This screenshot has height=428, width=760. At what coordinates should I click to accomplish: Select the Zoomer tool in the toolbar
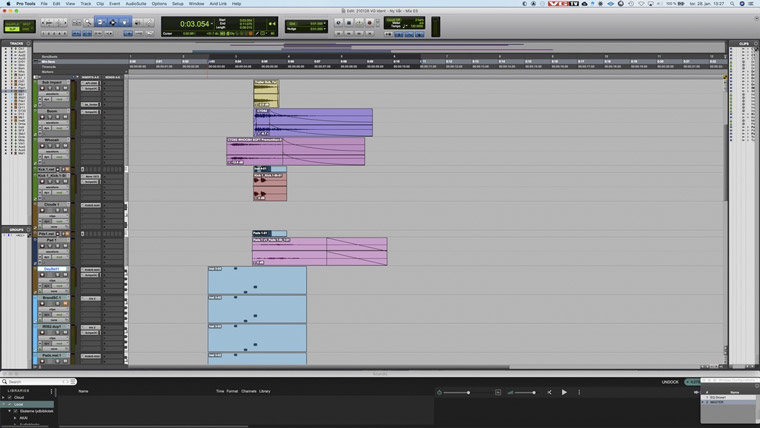tap(88, 22)
